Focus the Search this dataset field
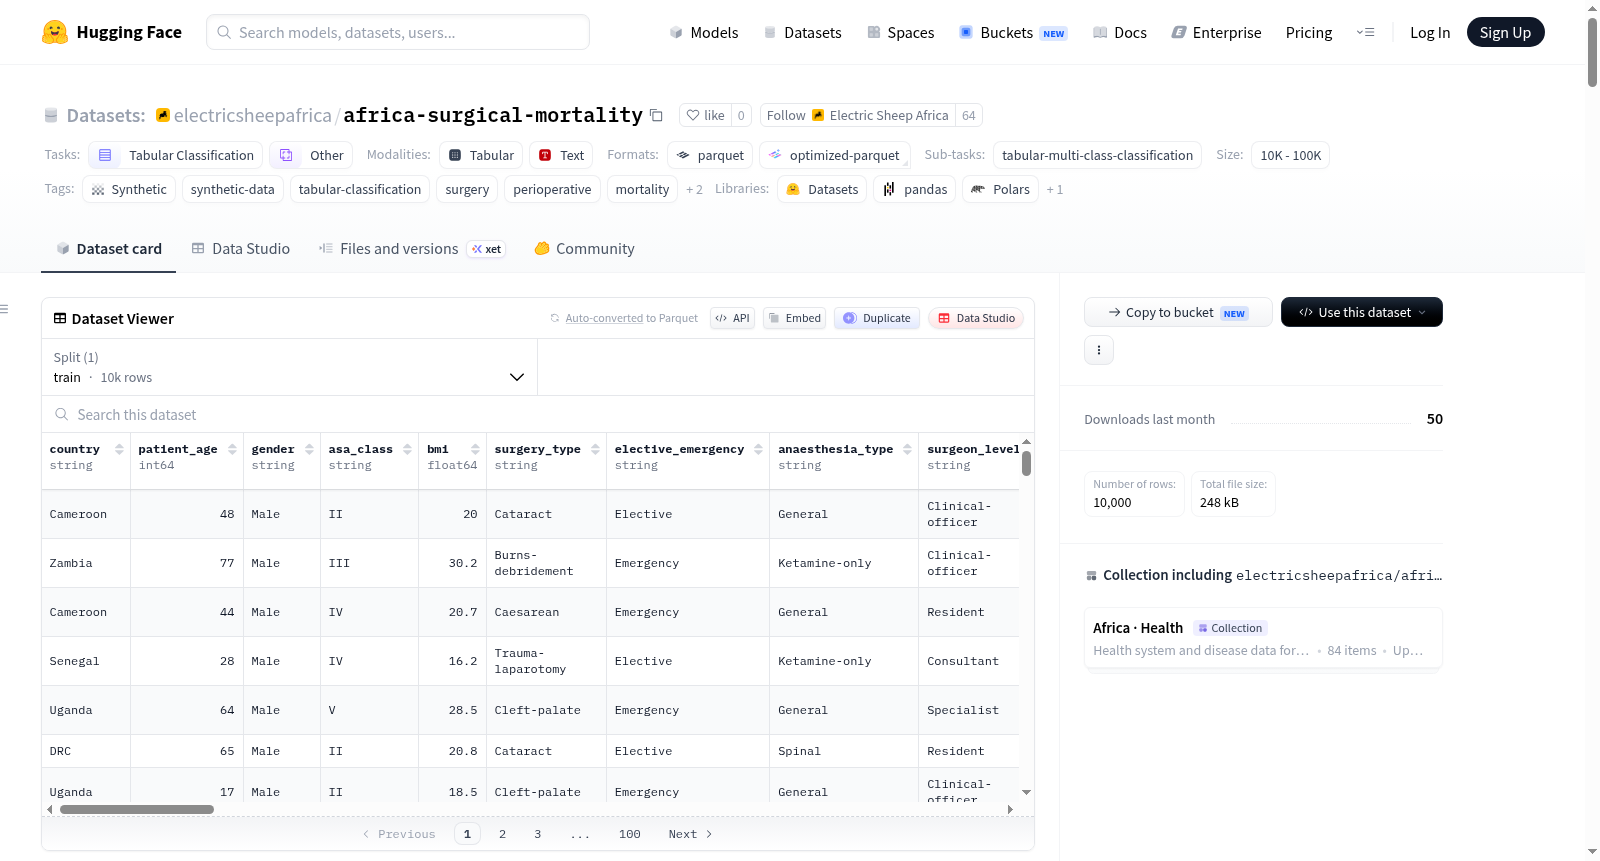 [538, 414]
